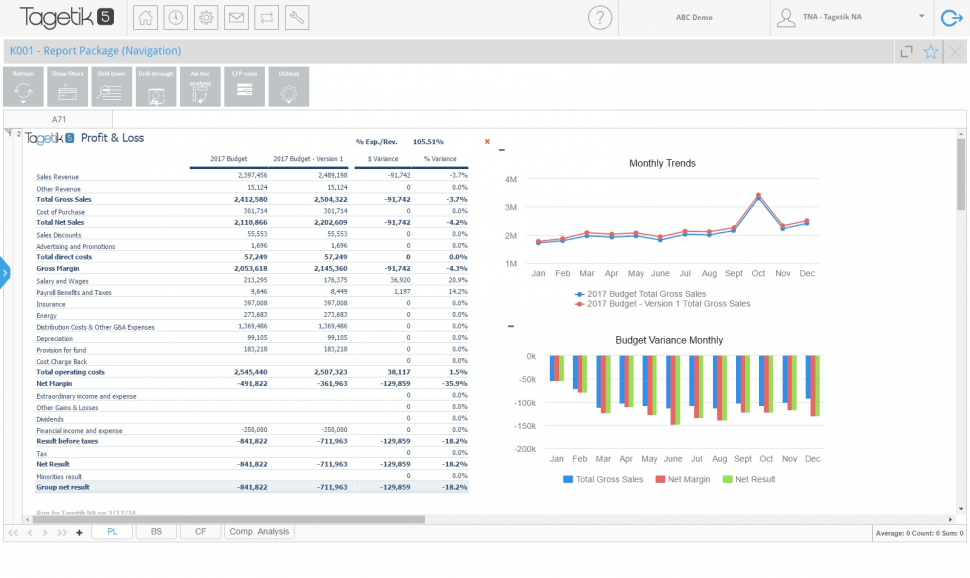Go to the Home page icon
970x578 pixels.
tap(145, 17)
